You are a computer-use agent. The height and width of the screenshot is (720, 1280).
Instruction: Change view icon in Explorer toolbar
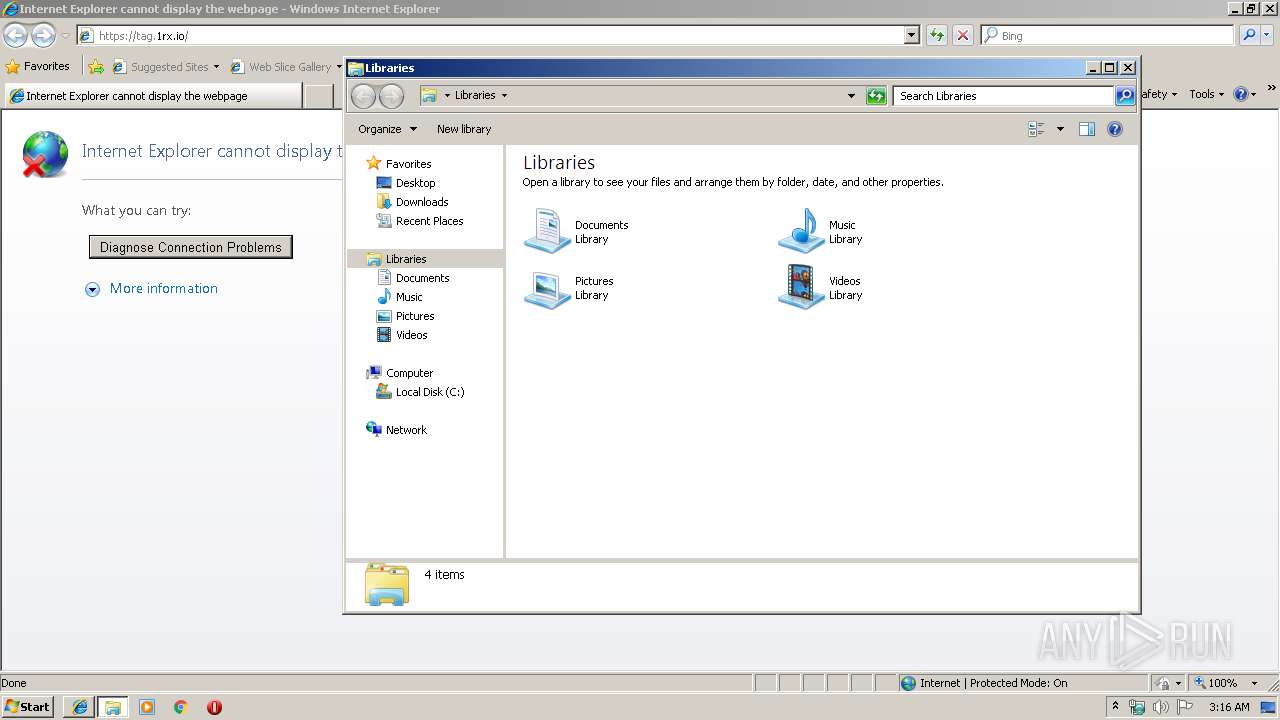pyautogui.click(x=1036, y=129)
